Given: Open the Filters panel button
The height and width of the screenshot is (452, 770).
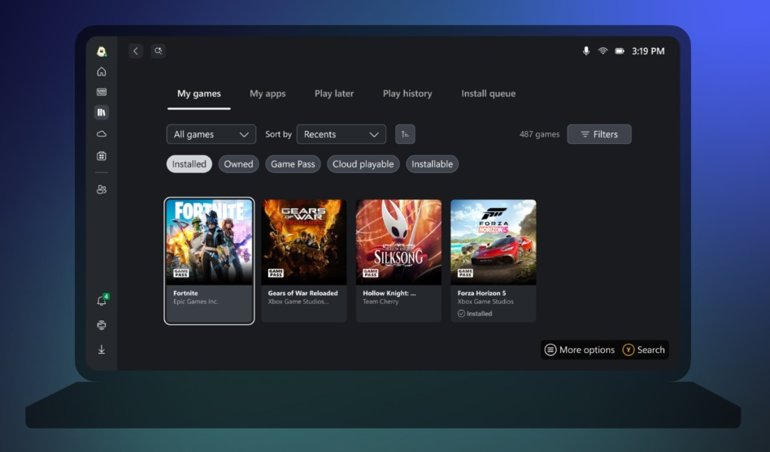Looking at the screenshot, I should point(599,134).
